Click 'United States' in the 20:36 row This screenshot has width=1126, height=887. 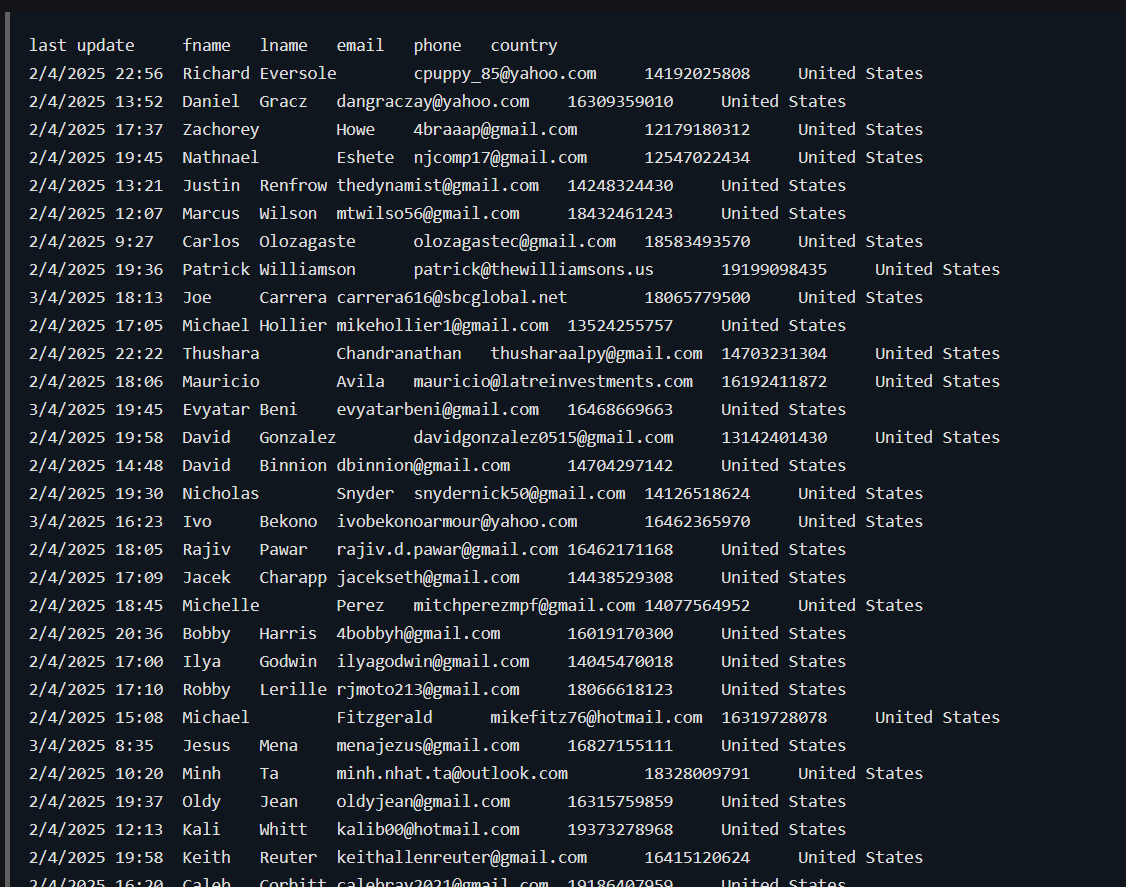[783, 633]
